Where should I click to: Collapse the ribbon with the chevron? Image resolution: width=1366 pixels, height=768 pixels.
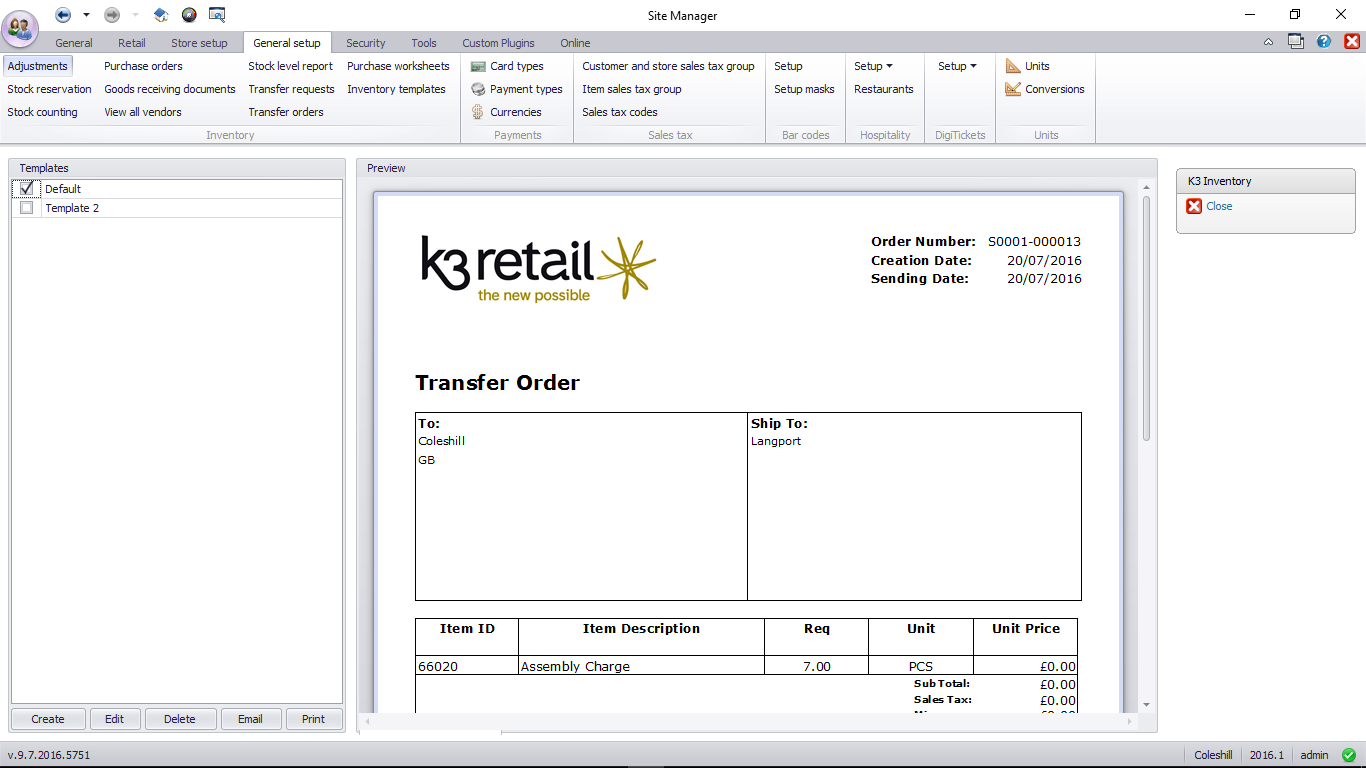coord(1269,42)
